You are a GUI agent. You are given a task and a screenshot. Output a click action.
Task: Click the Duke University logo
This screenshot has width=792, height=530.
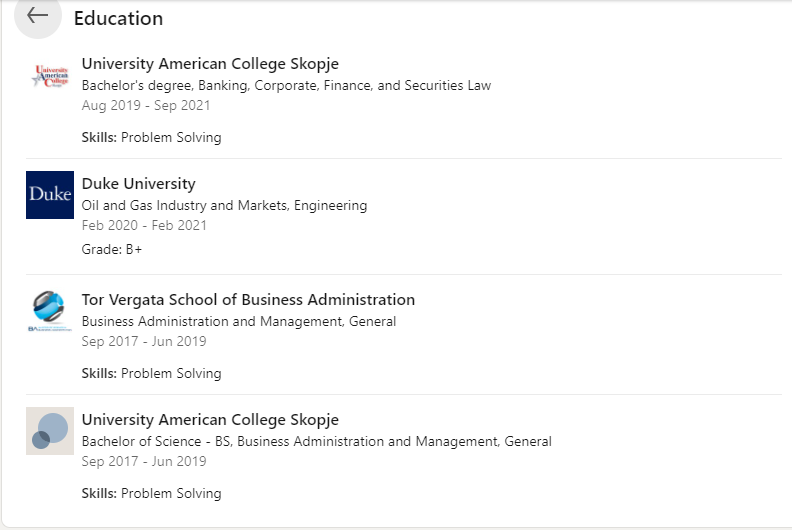(x=50, y=194)
